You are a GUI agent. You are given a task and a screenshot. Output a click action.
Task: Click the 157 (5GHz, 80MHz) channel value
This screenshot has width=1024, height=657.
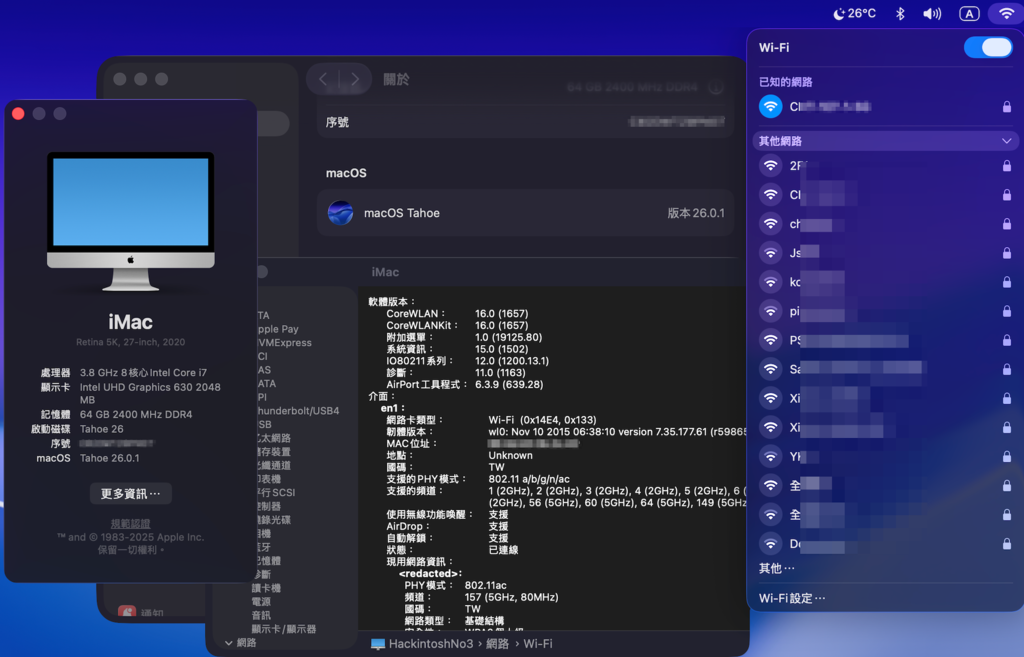point(511,597)
